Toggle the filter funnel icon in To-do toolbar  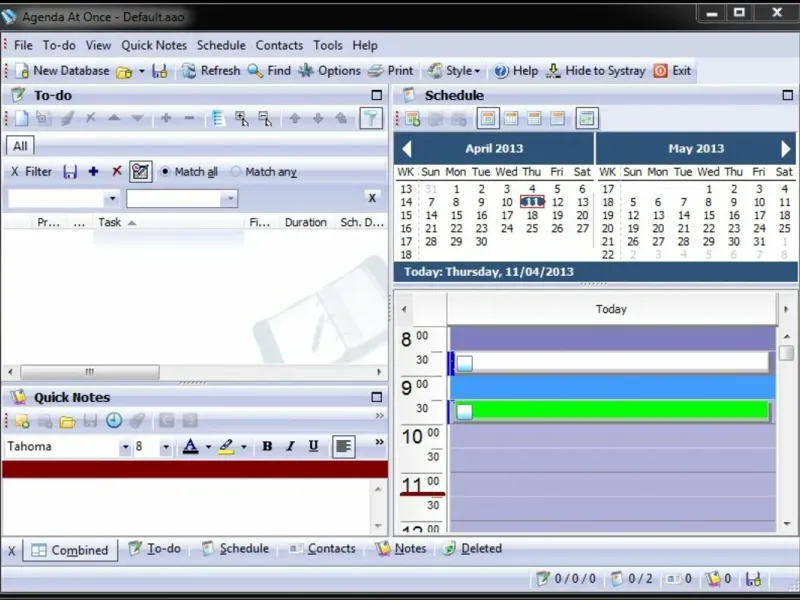(371, 118)
